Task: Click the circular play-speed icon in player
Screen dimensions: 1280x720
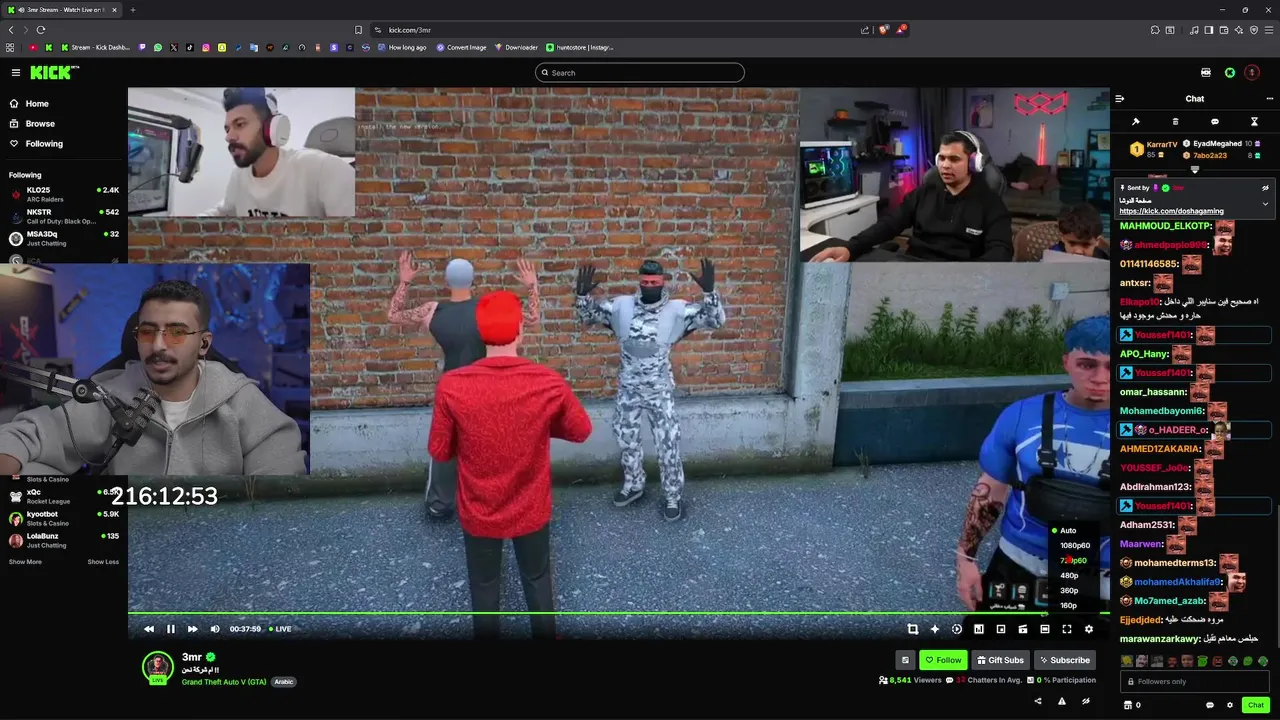Action: tap(957, 629)
